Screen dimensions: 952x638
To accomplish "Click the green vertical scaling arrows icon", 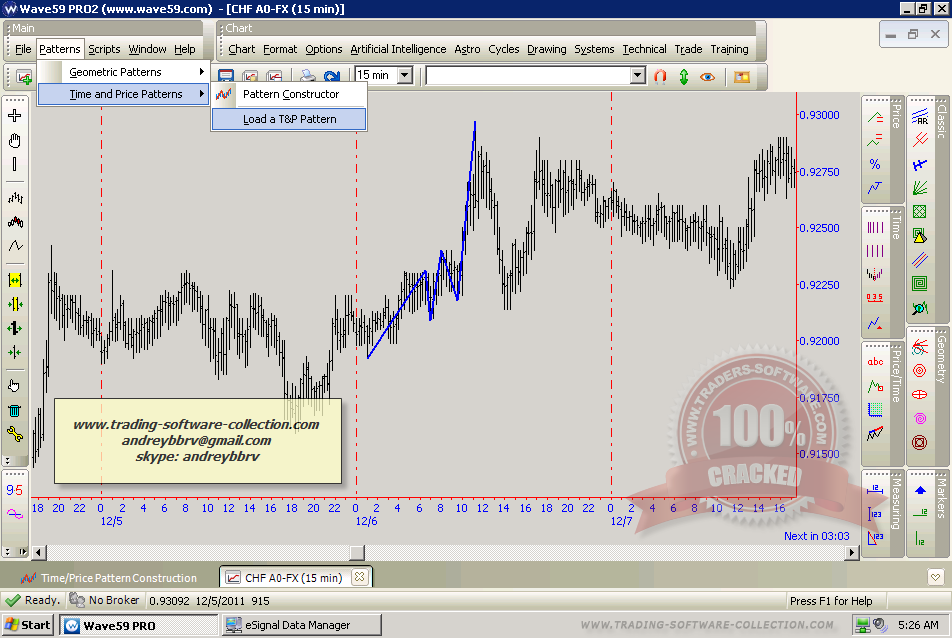I will [x=684, y=76].
